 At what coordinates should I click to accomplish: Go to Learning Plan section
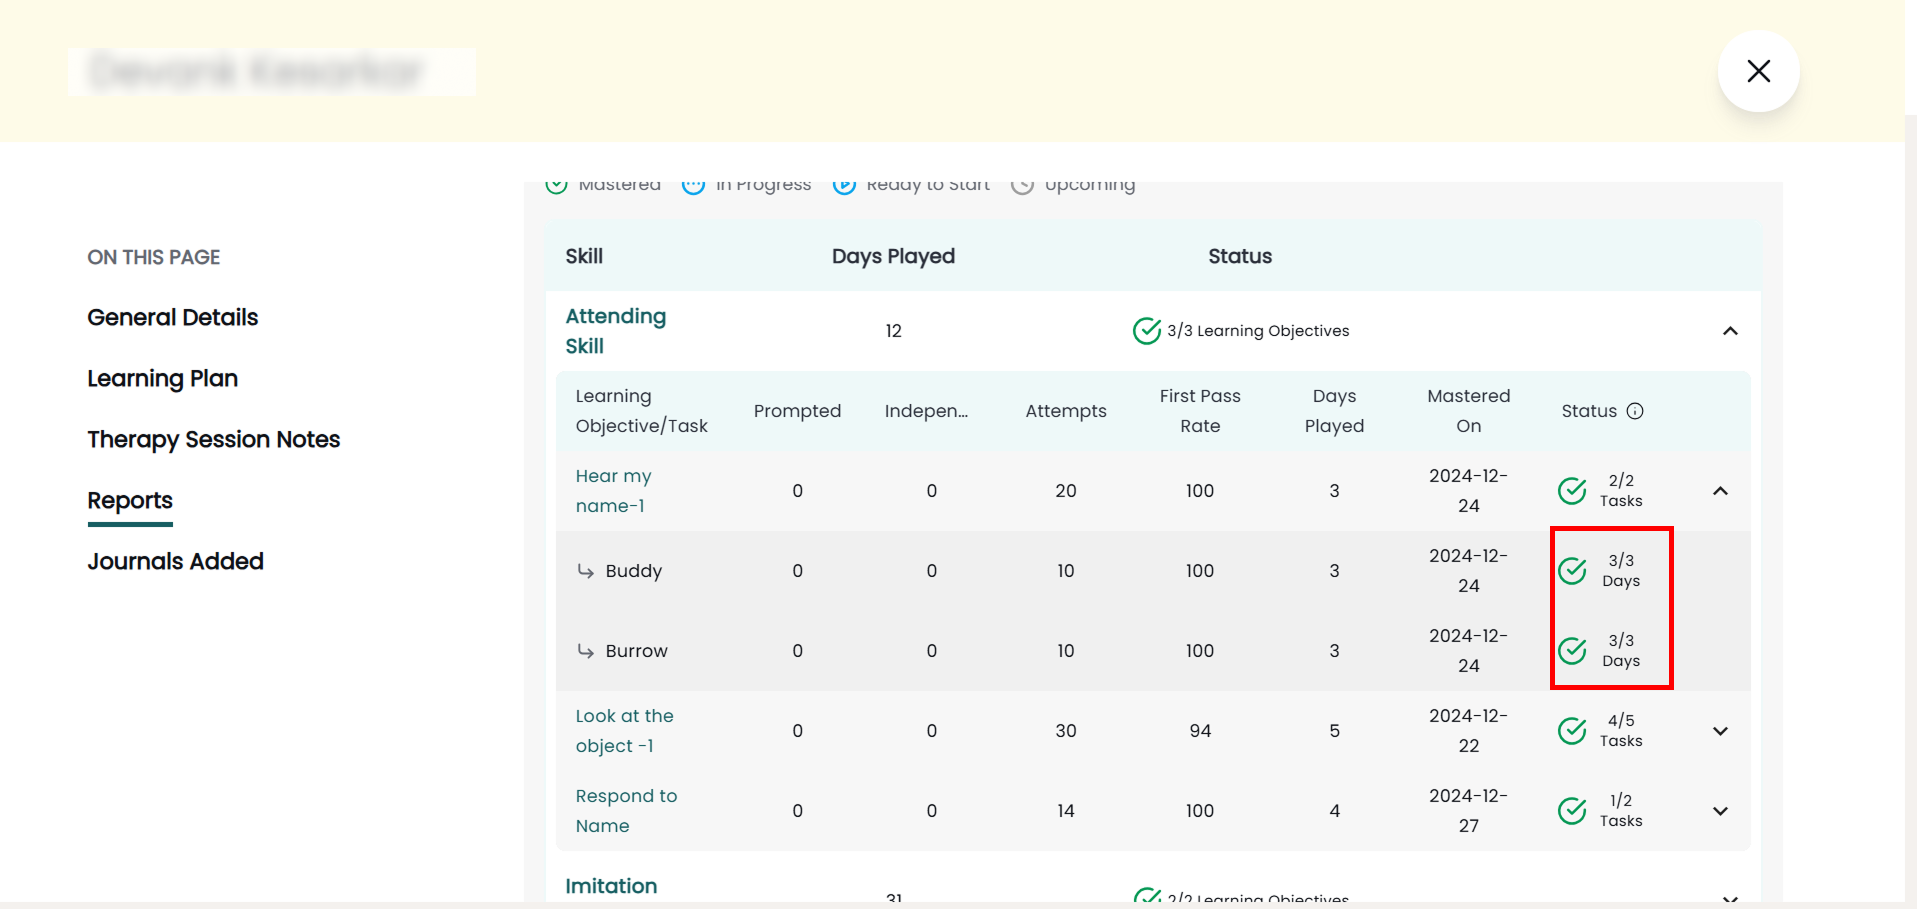(162, 378)
